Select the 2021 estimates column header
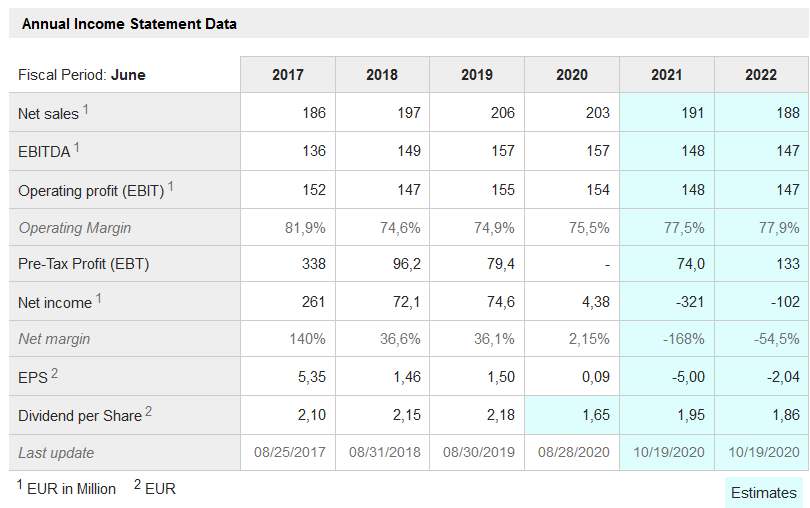 667,75
